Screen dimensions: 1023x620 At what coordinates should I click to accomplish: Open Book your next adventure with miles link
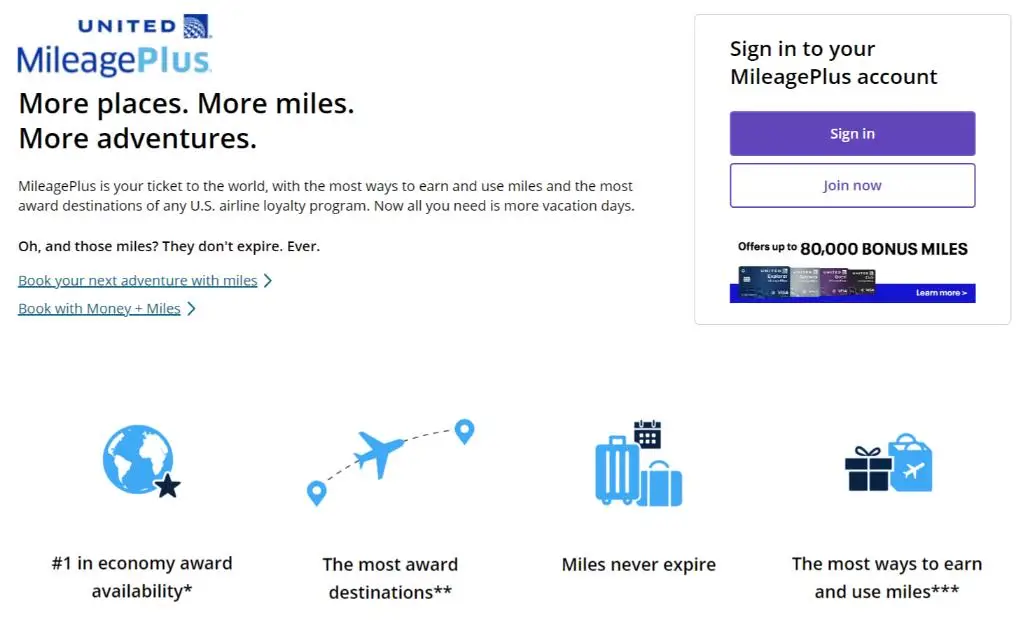click(136, 281)
